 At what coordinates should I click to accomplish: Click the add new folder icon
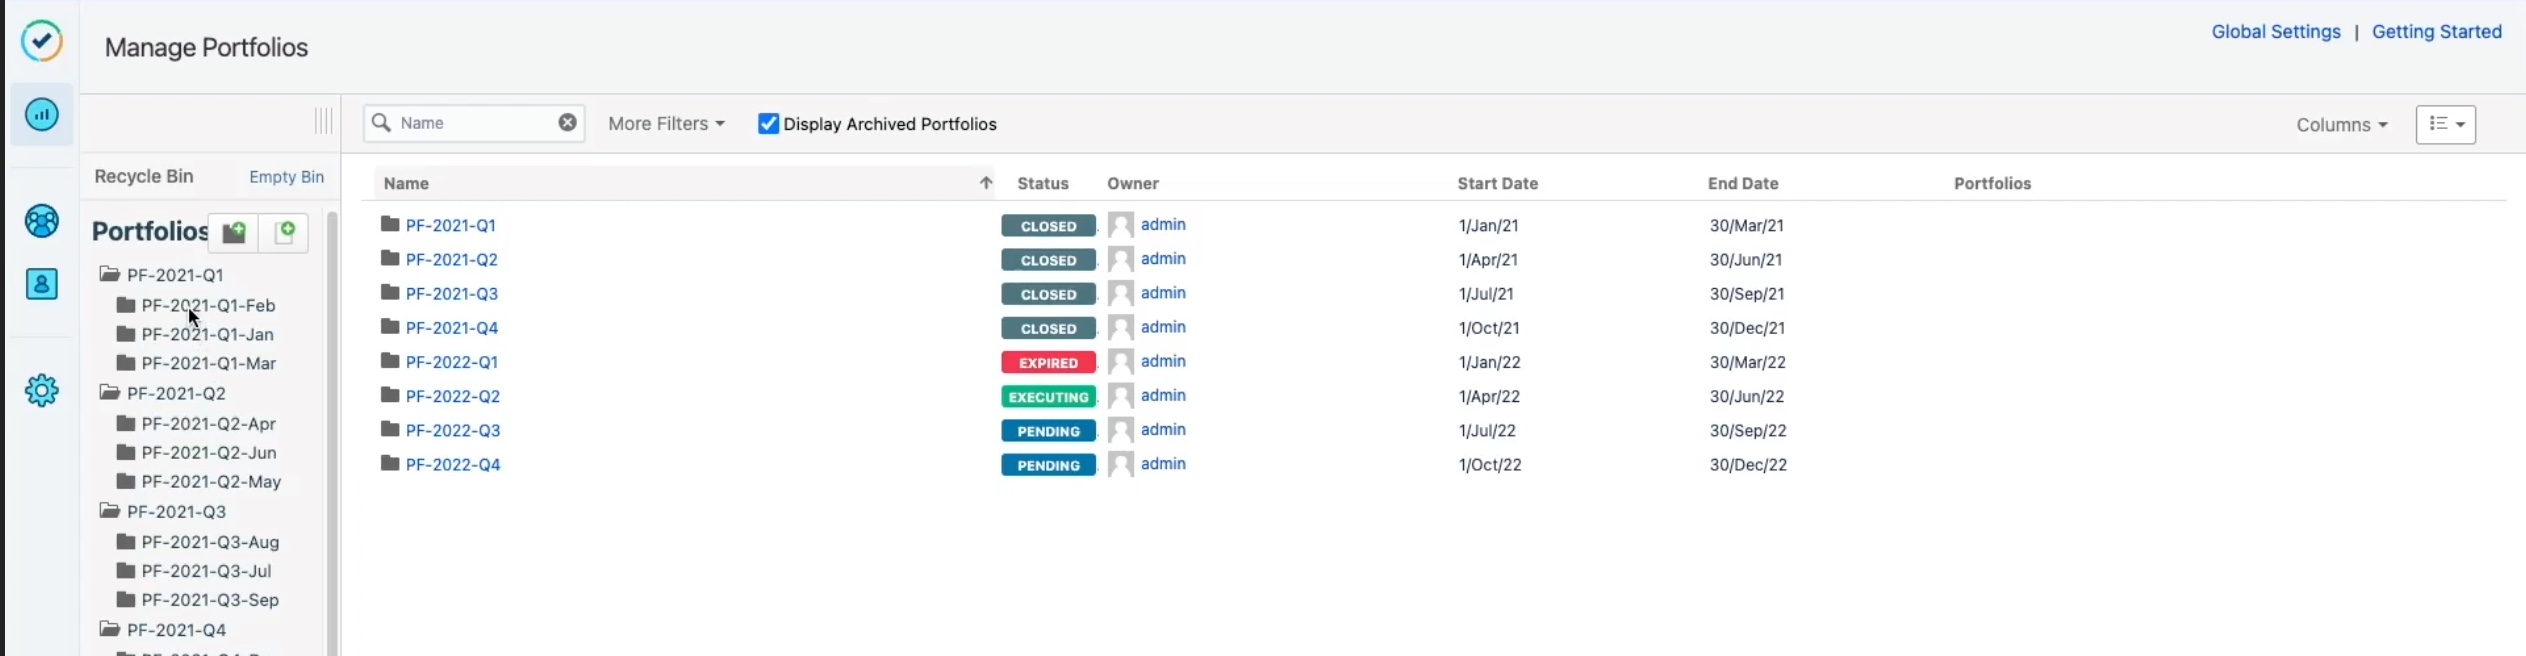coord(234,233)
